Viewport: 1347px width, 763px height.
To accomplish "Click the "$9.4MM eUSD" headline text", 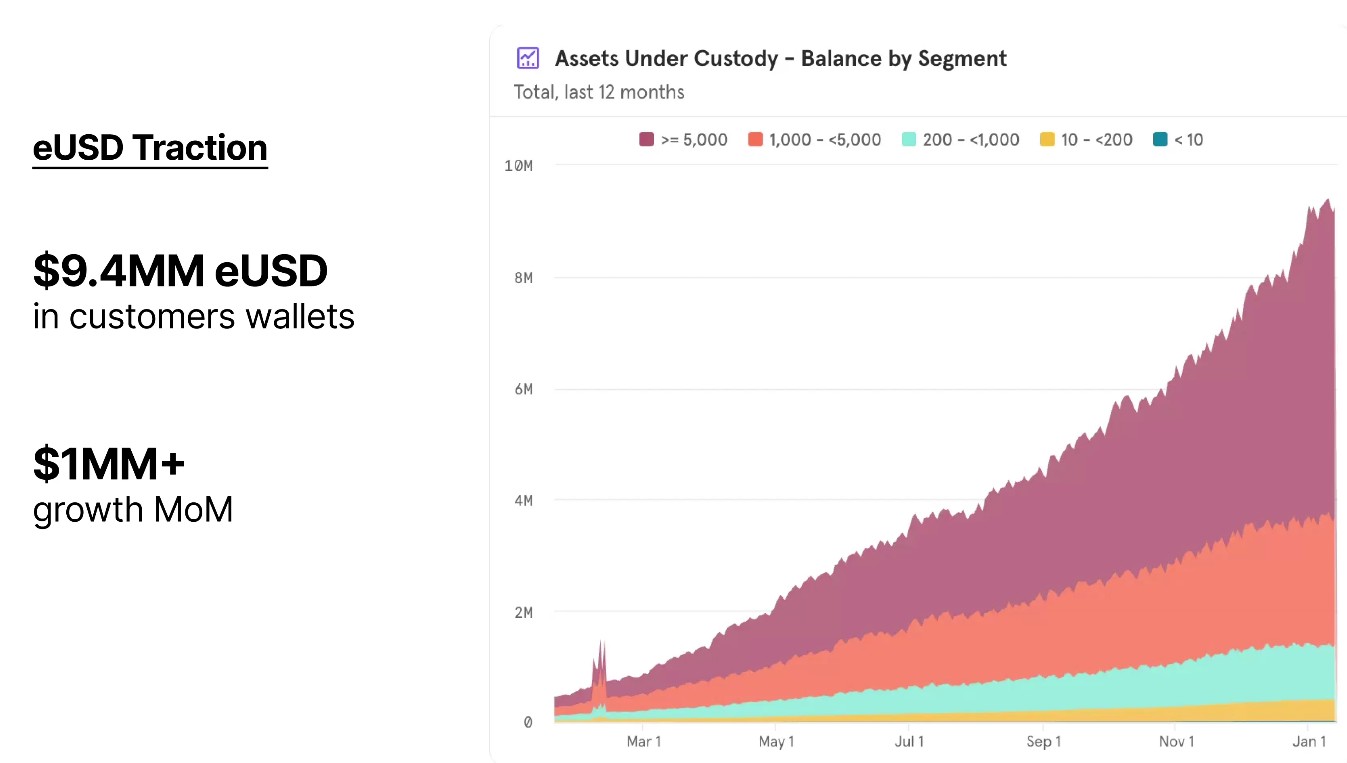I will 180,271.
